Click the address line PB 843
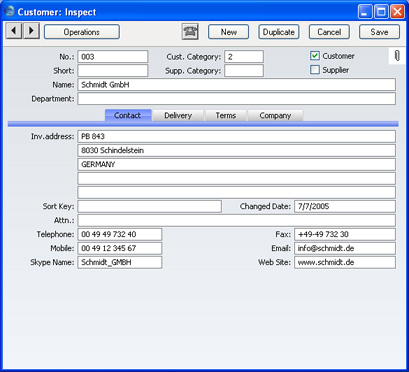 tap(237, 136)
